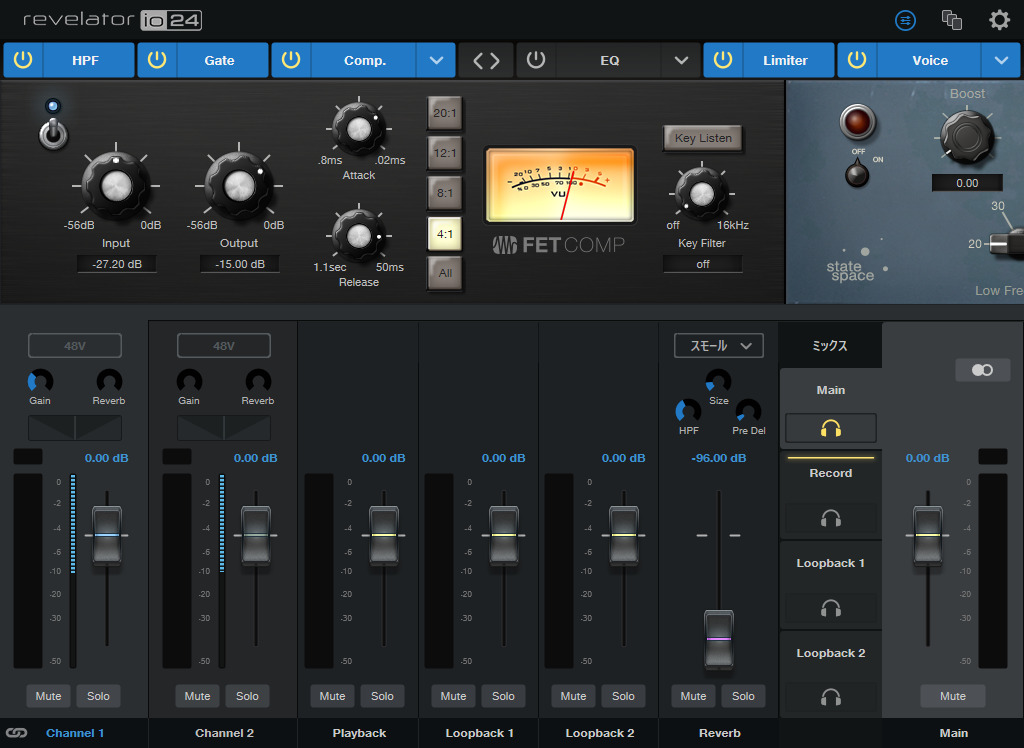The height and width of the screenshot is (748, 1024).
Task: Open the スモール reverb type dropdown
Action: pos(718,346)
